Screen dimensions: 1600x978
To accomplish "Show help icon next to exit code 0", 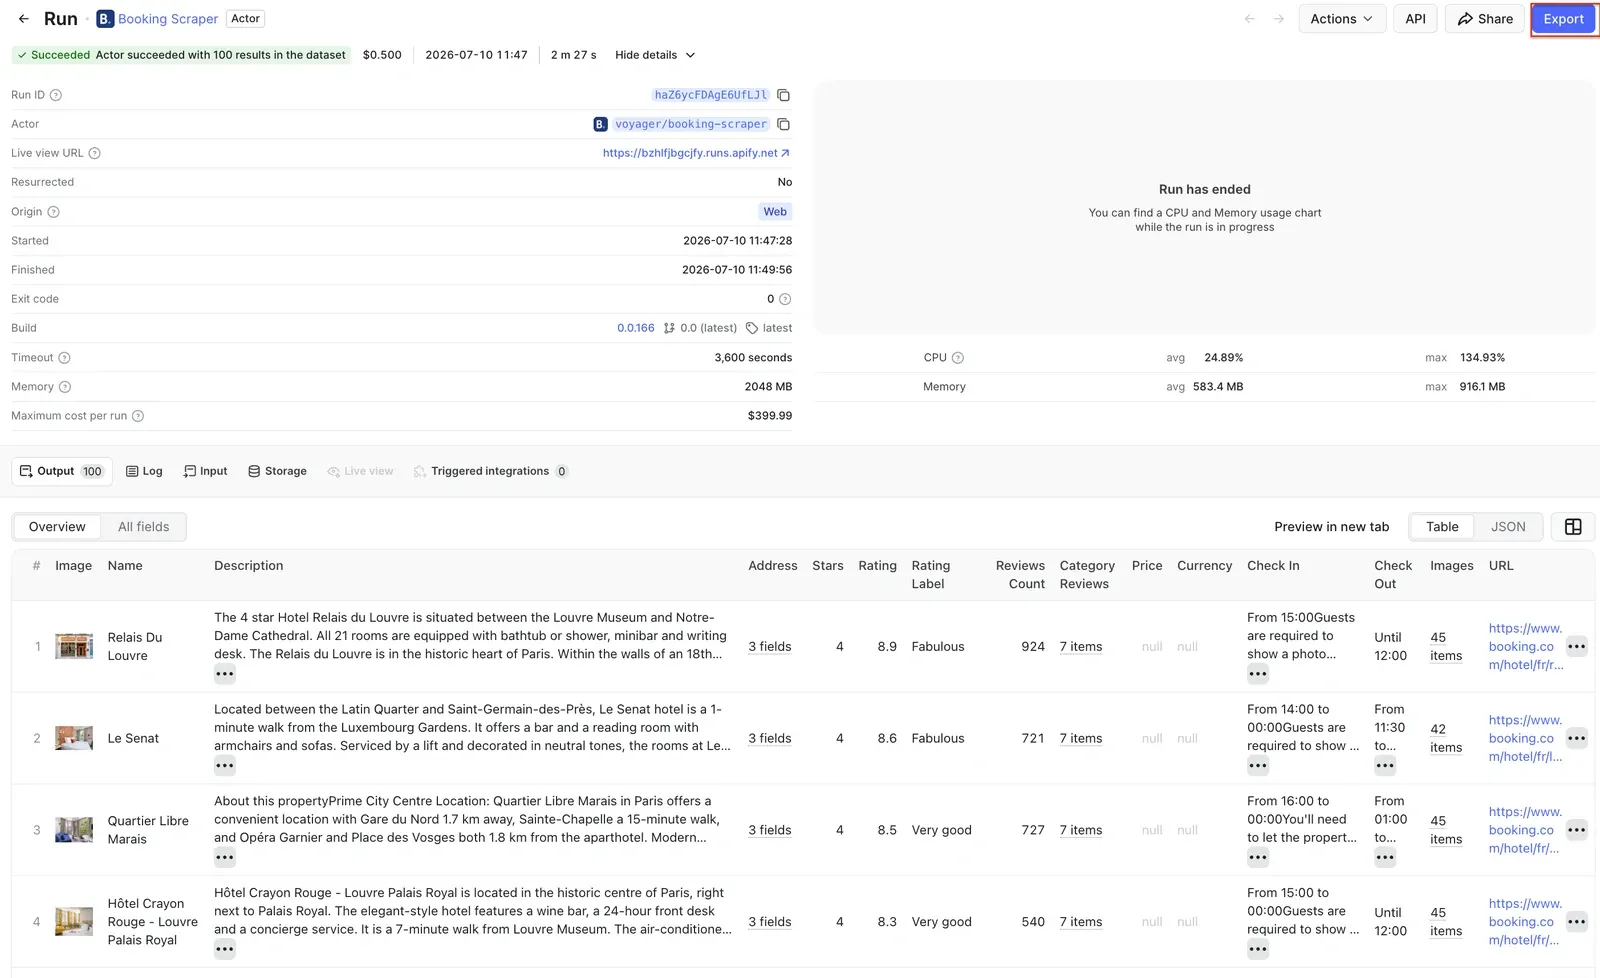I will [x=785, y=299].
